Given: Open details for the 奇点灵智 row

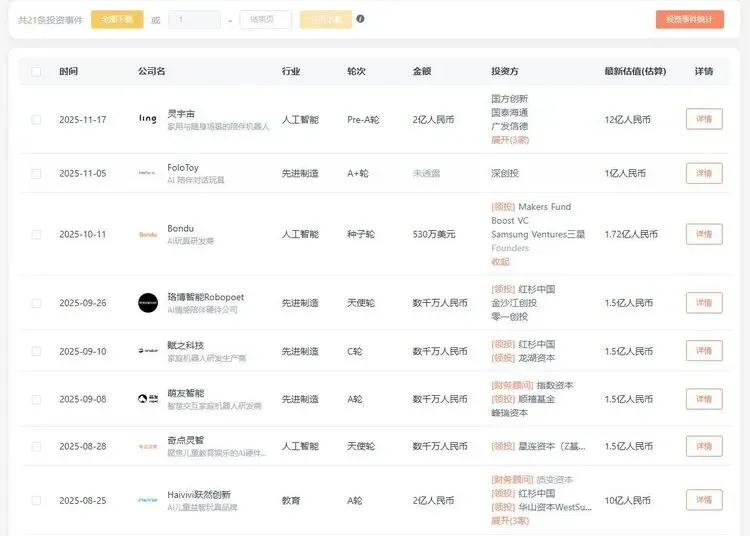Looking at the screenshot, I should (x=704, y=446).
